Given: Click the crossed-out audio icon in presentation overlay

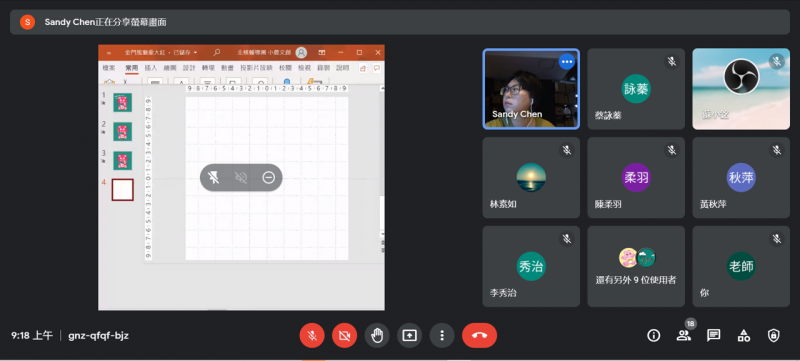Looking at the screenshot, I should pos(241,177).
